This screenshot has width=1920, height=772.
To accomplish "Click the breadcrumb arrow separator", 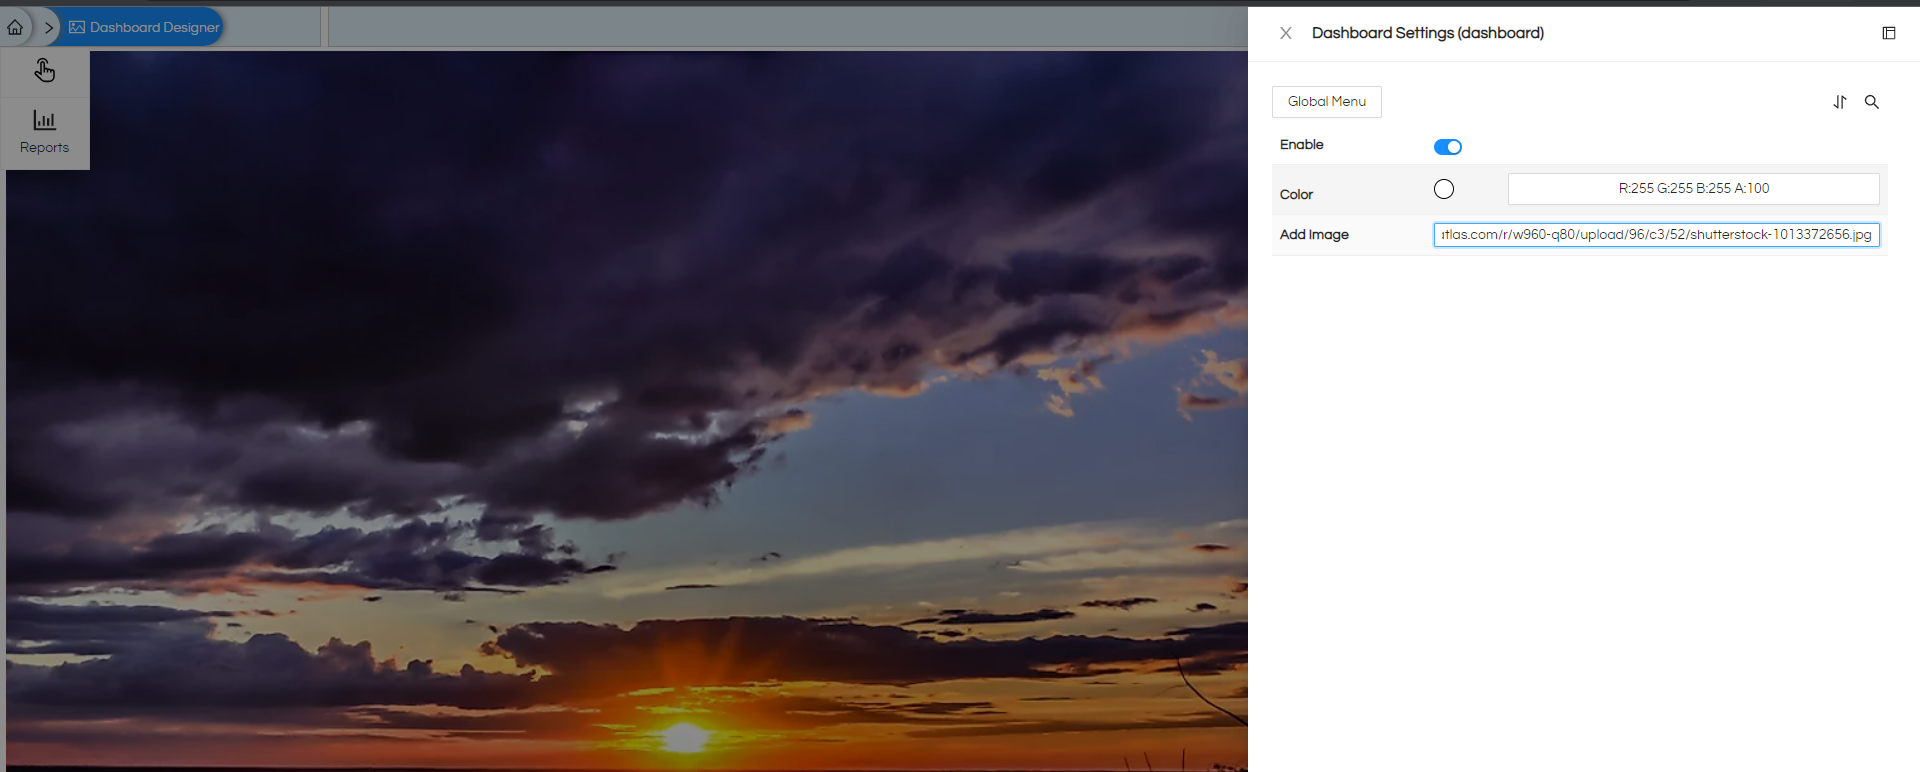I will 49,28.
